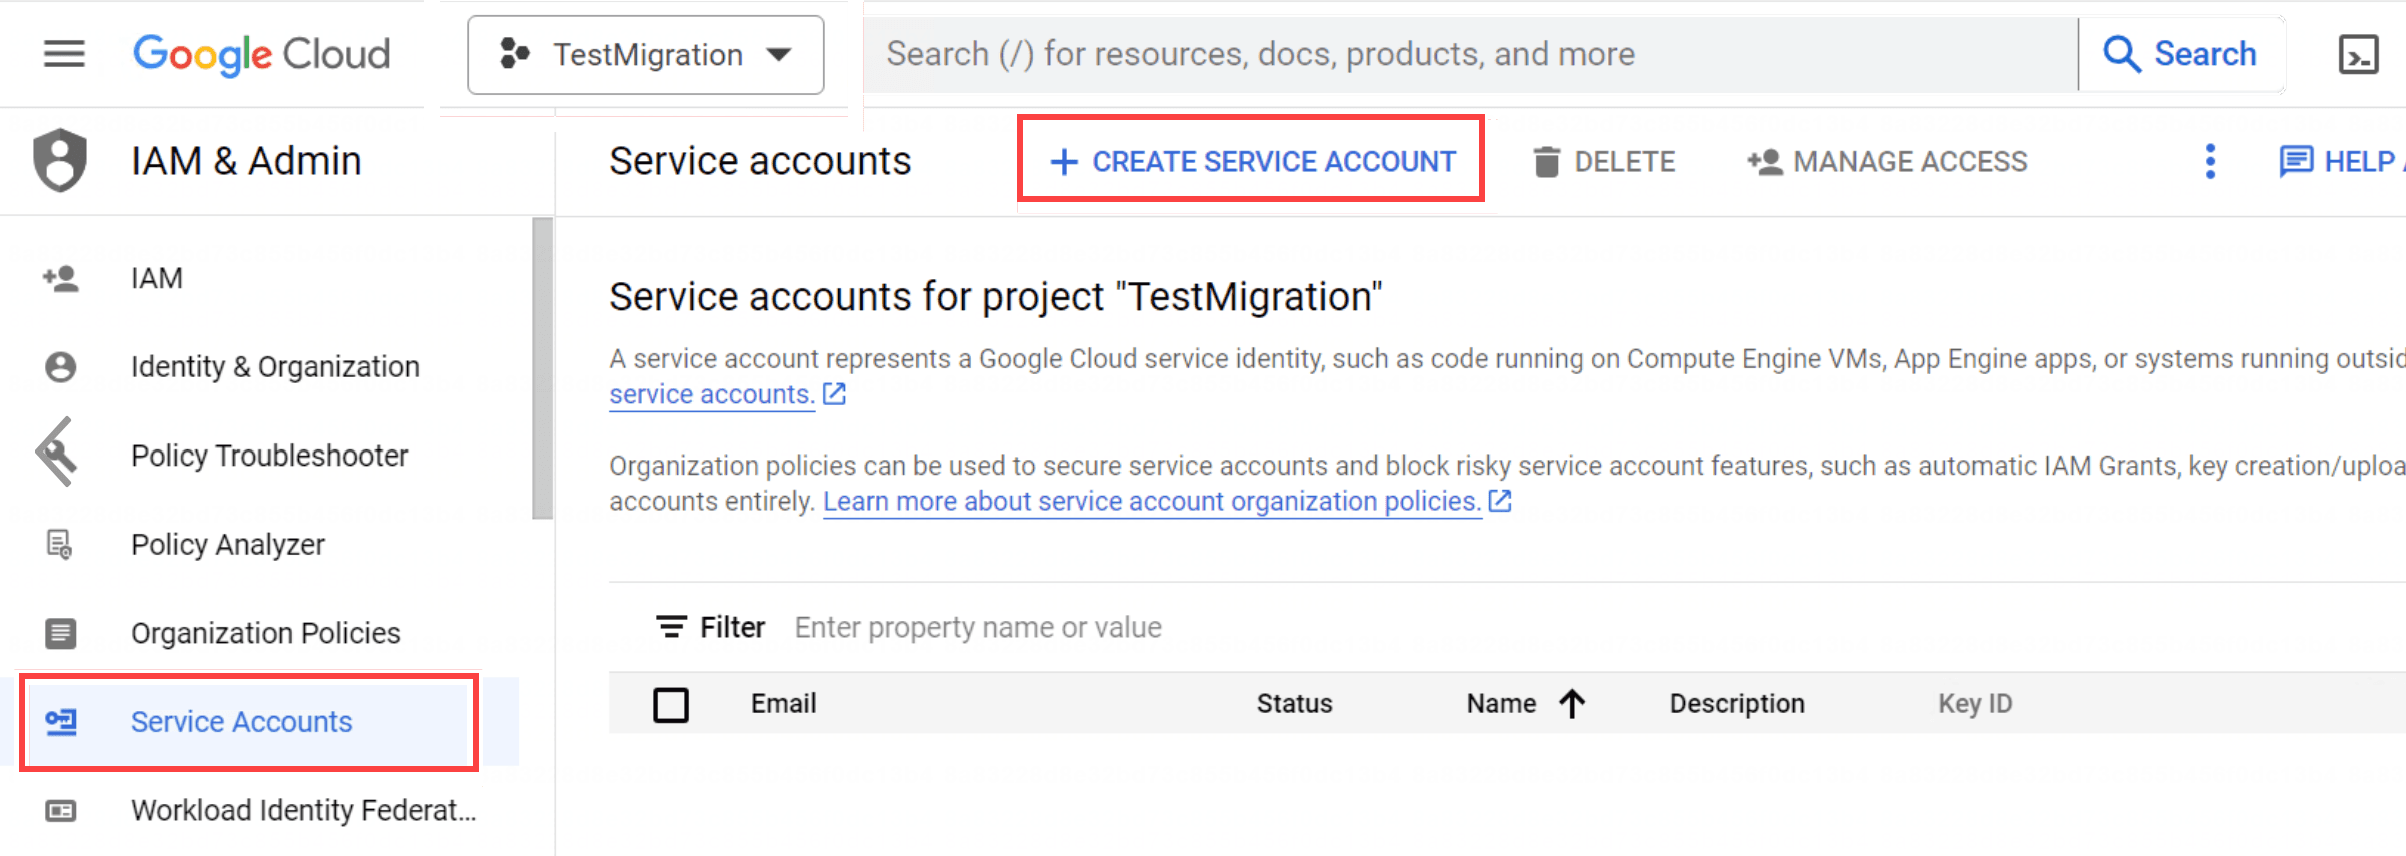Screen dimensions: 2406x856
Task: Activate the Cloud Shell terminal icon
Action: point(2358,54)
